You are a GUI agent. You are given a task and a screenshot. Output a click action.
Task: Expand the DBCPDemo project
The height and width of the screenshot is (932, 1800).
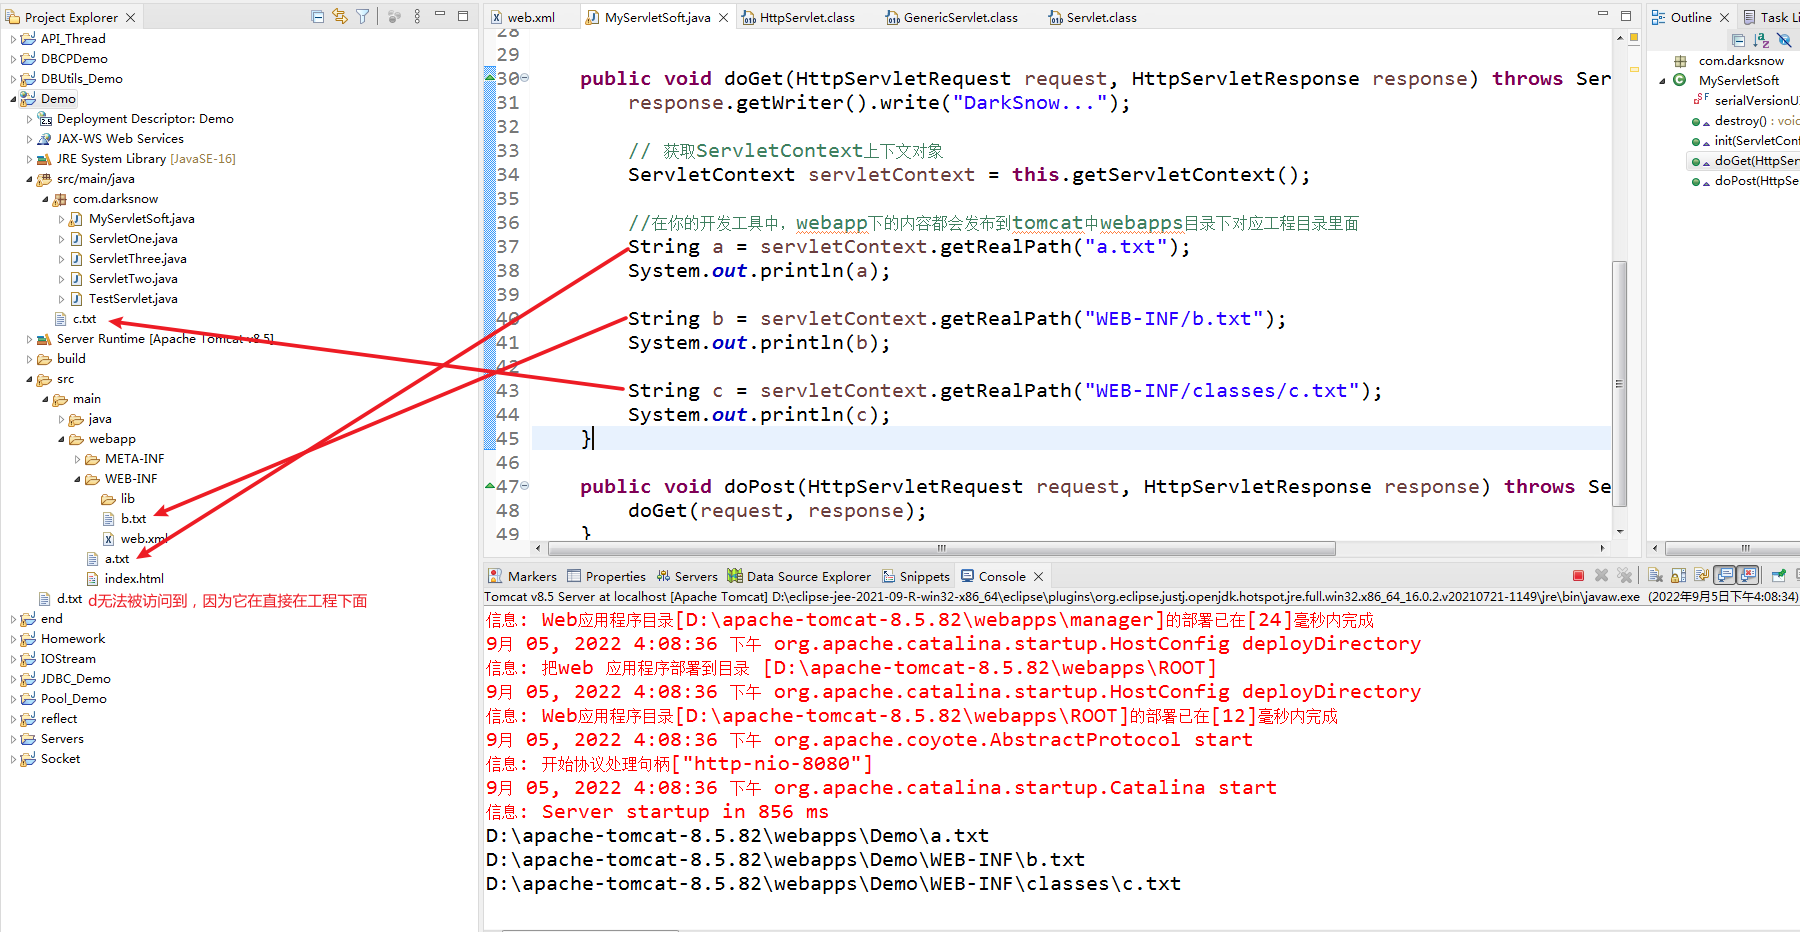(x=13, y=59)
